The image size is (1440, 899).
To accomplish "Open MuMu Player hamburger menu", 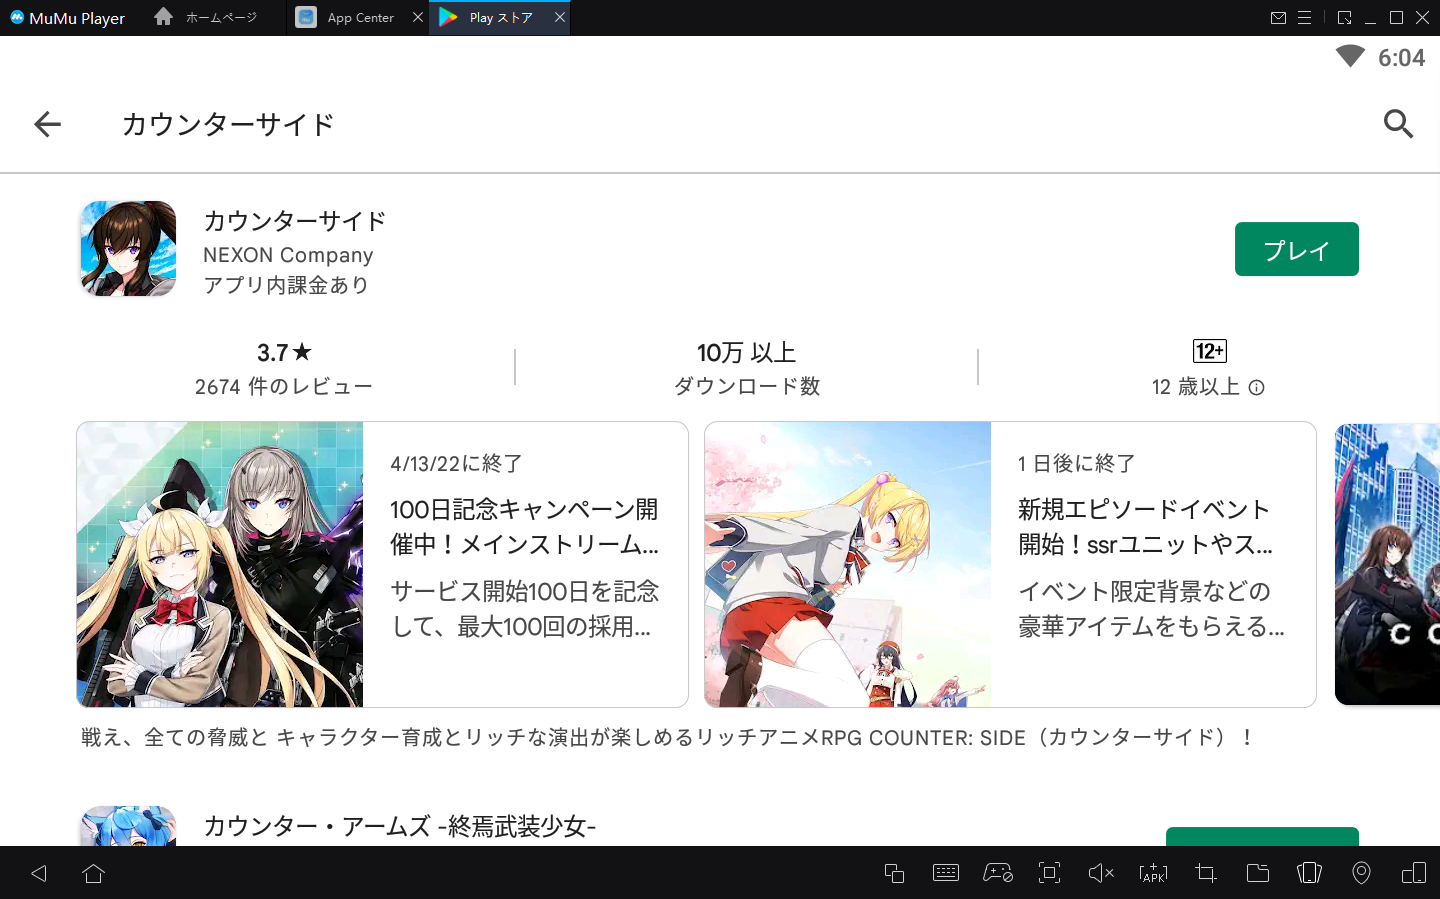I will coord(1304,18).
